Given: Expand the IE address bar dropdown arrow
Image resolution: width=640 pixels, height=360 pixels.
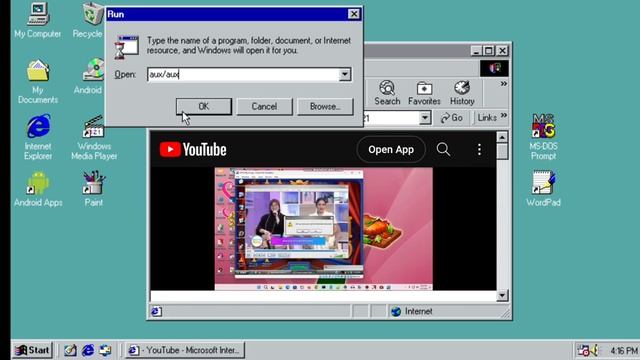Looking at the screenshot, I should click(425, 118).
